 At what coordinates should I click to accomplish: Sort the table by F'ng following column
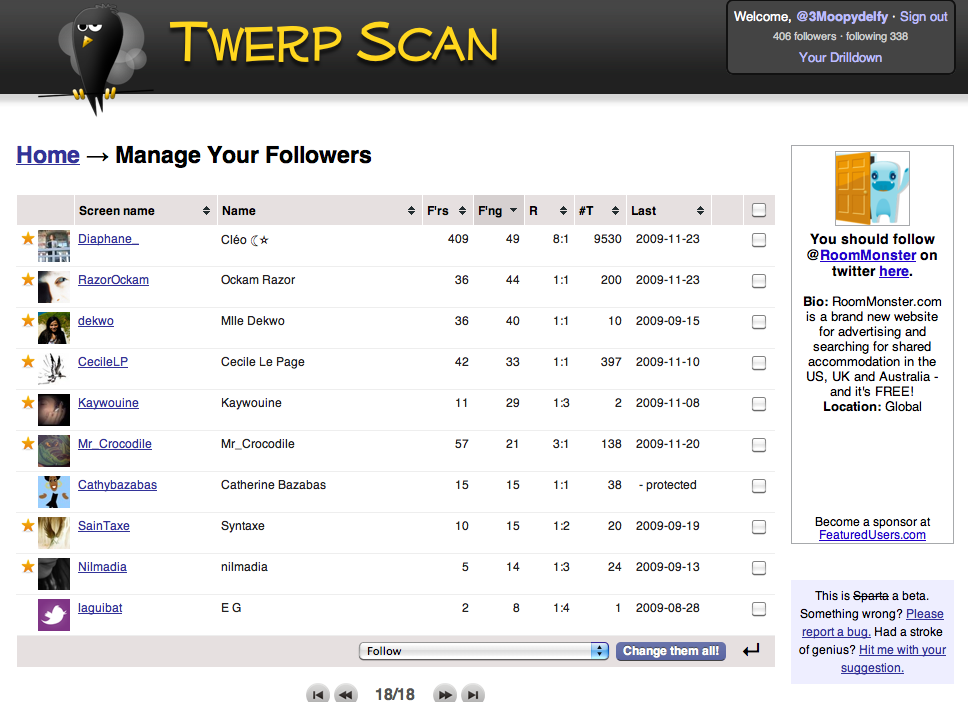[498, 211]
